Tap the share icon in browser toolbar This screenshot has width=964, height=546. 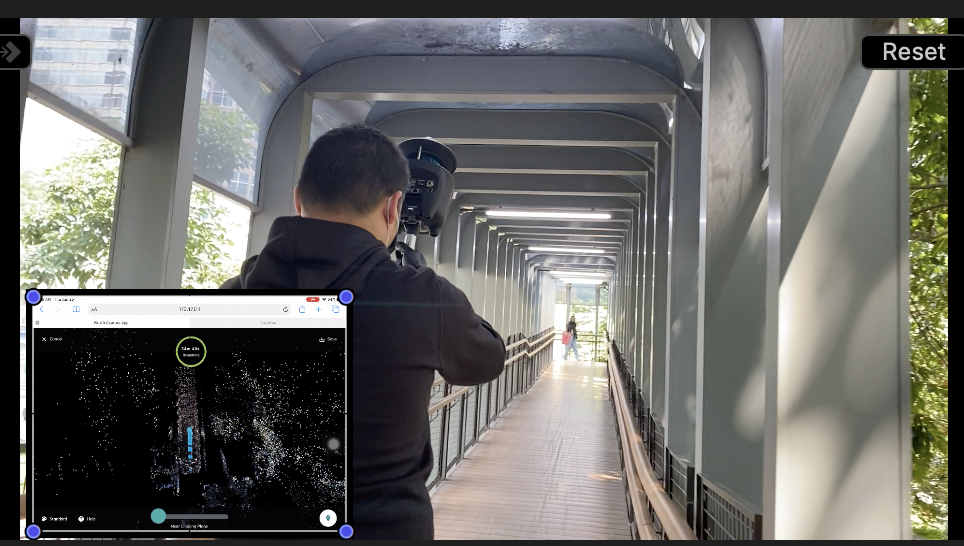point(302,309)
